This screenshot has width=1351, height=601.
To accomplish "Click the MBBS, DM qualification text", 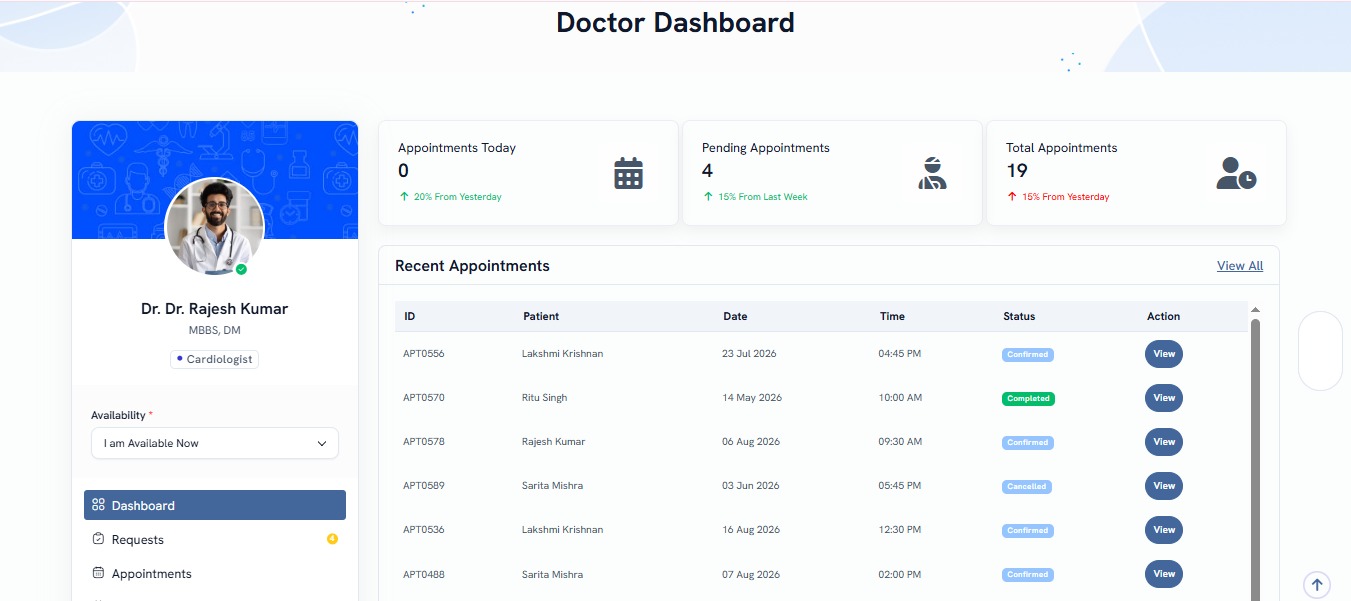I will 214,330.
